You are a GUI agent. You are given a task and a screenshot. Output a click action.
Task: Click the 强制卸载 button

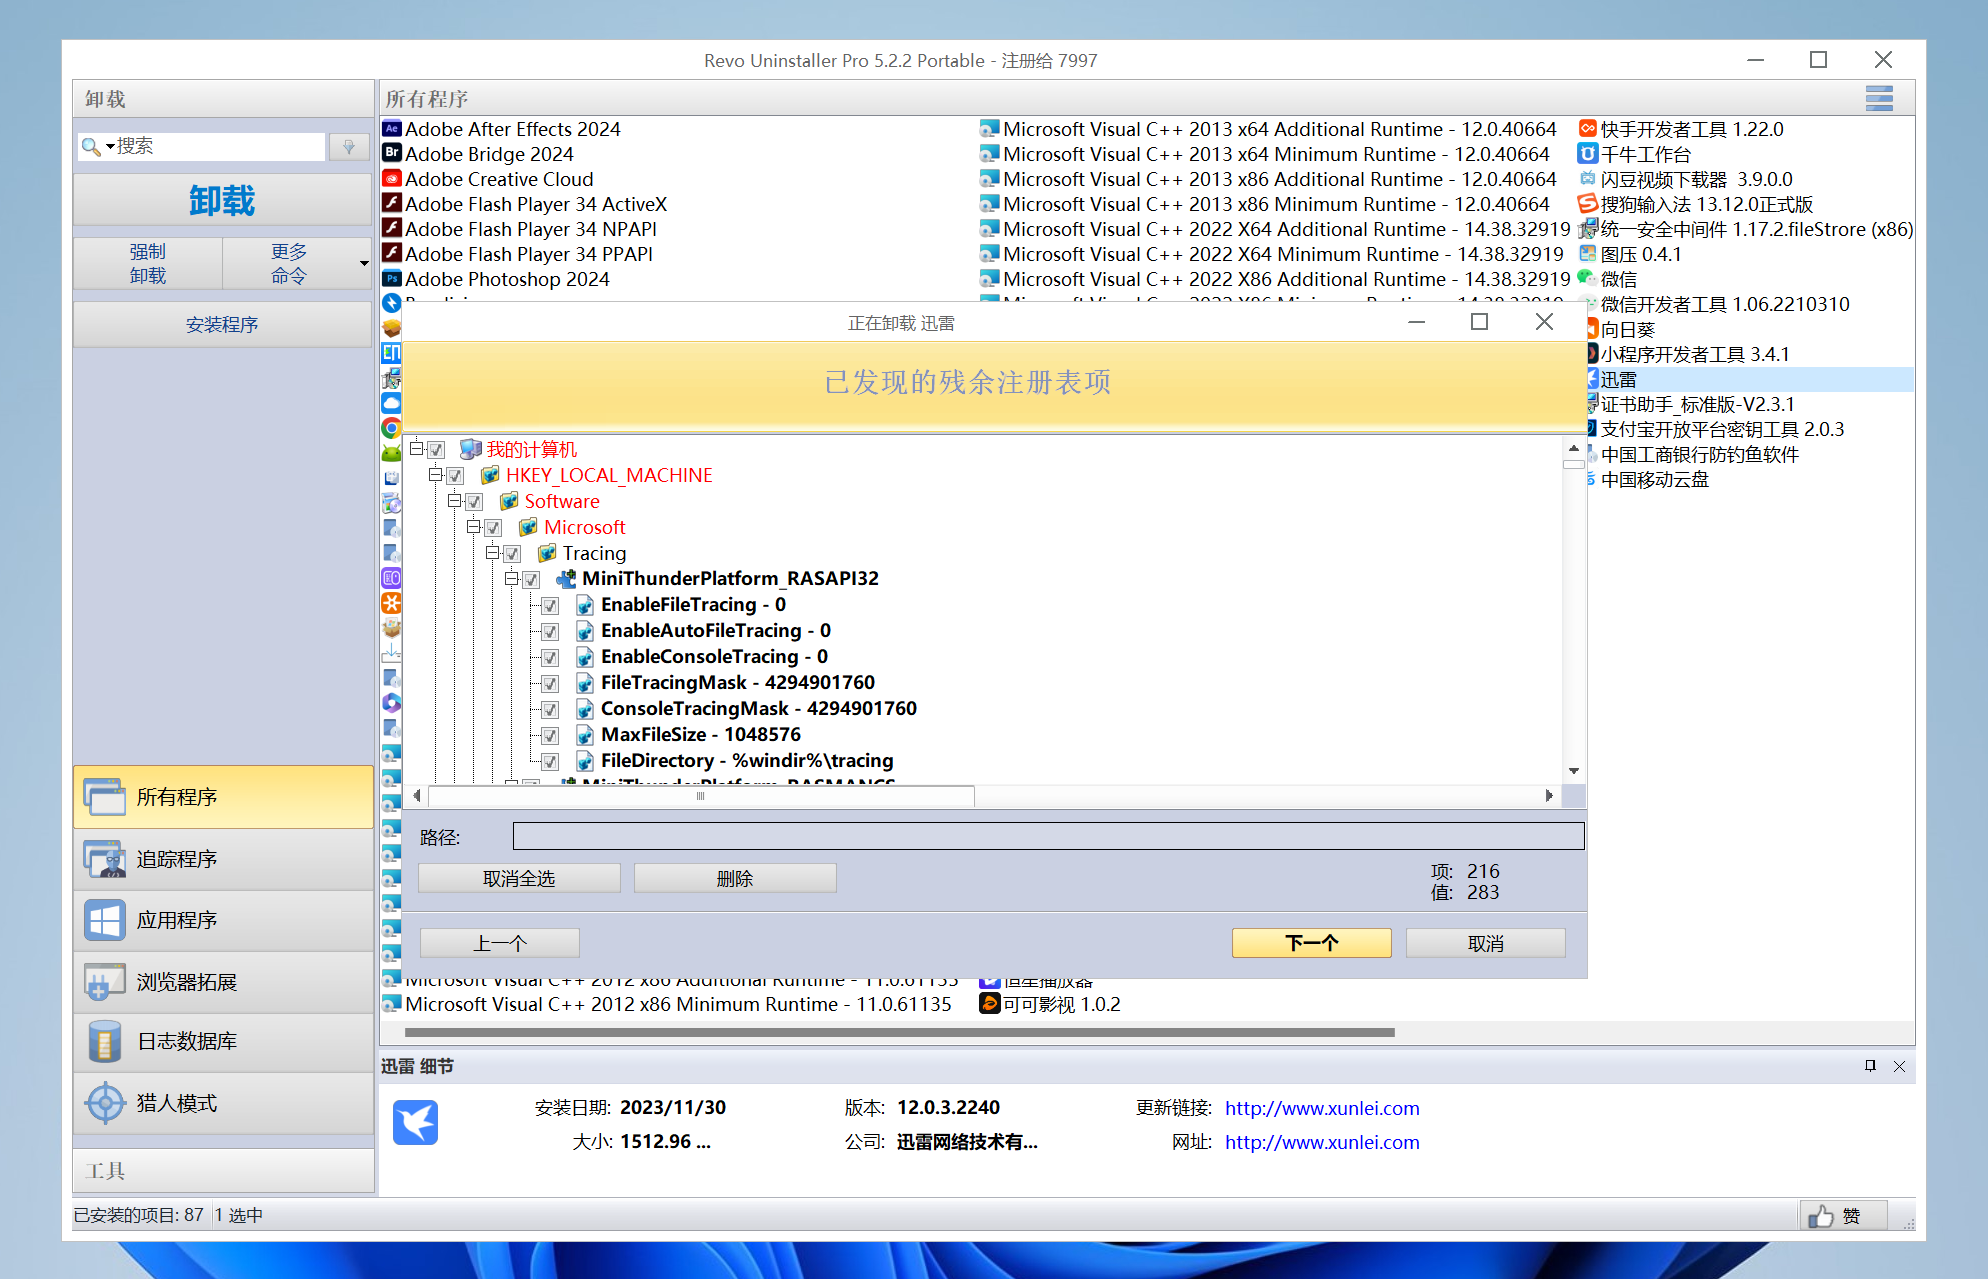(148, 264)
